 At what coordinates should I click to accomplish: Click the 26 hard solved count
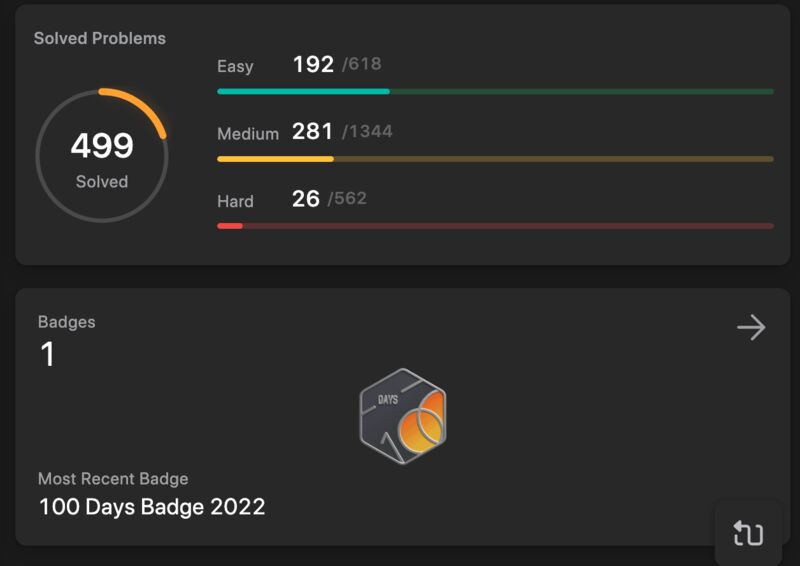point(306,199)
